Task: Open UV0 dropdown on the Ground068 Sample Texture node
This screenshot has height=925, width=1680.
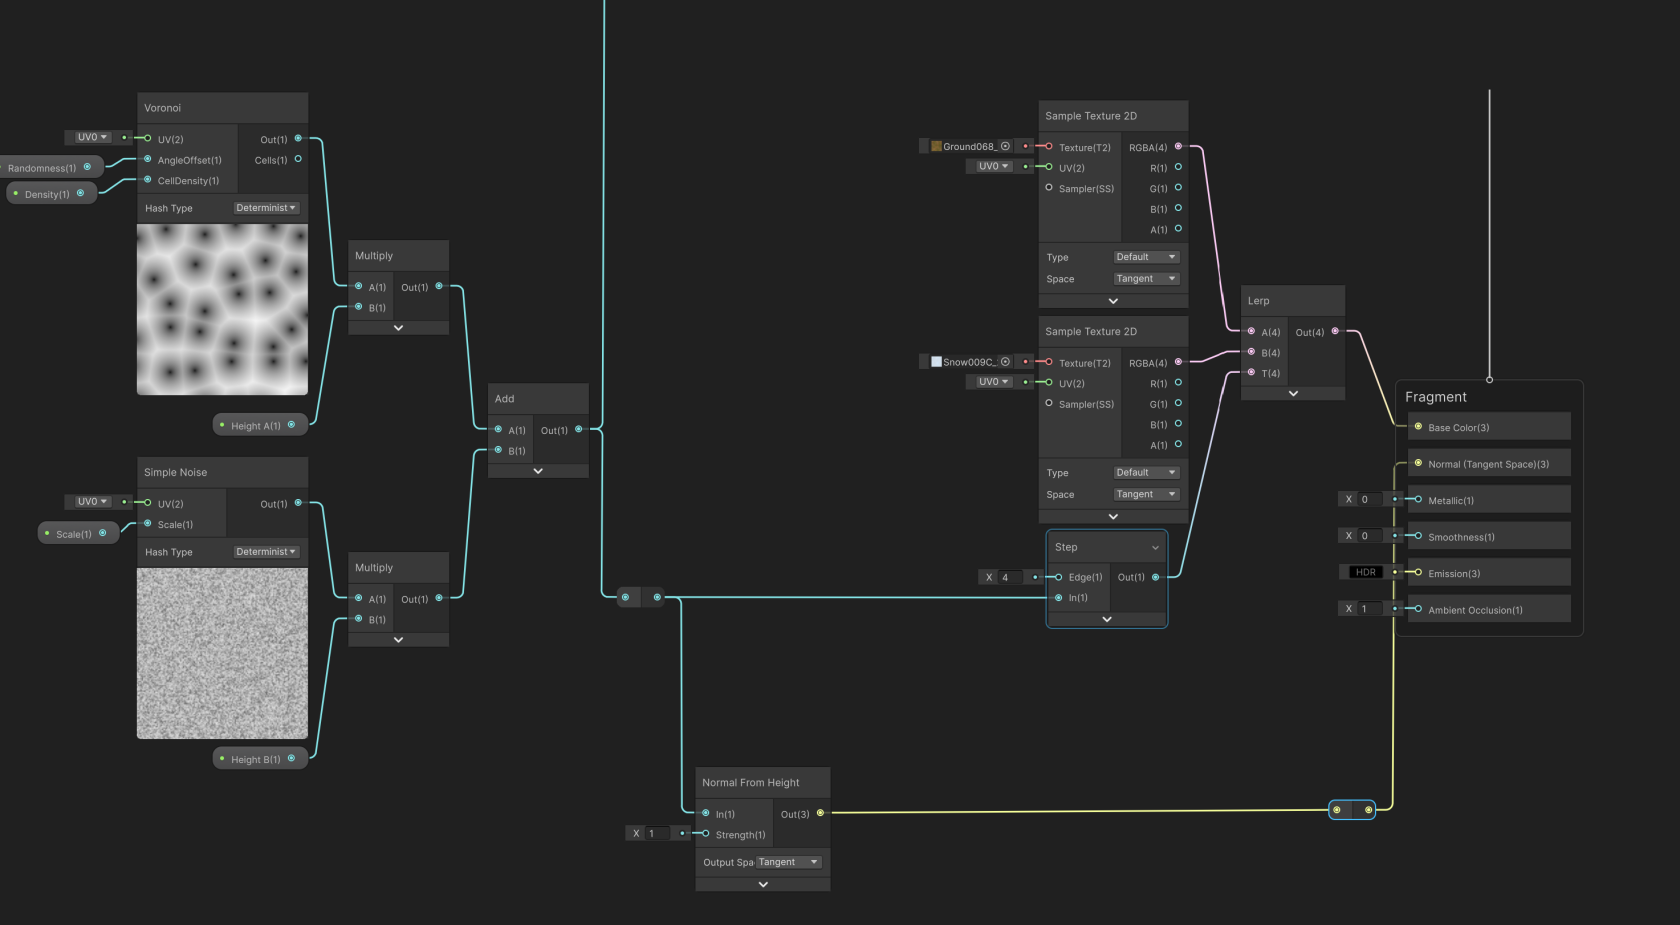Action: pos(993,166)
